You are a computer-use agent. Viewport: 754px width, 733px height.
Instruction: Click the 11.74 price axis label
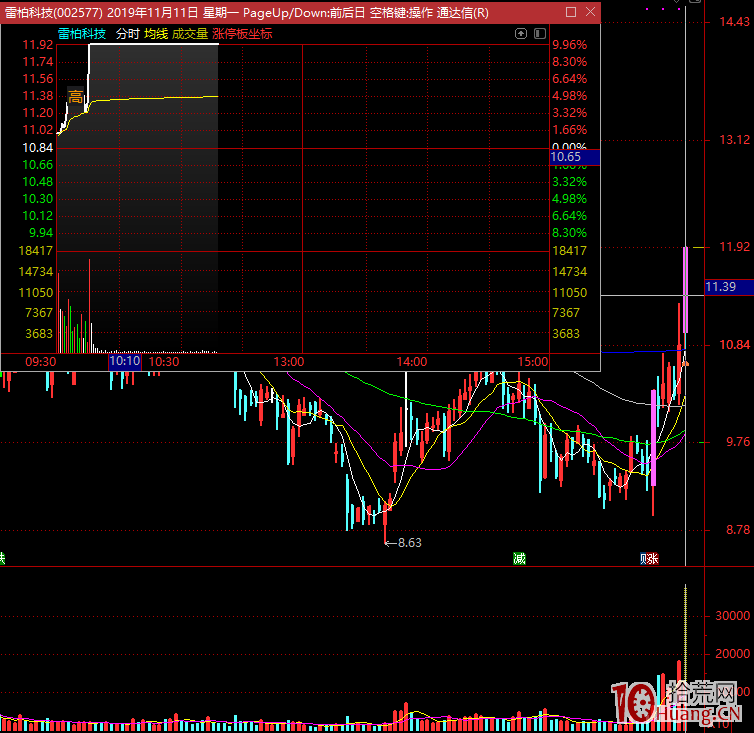coord(38,62)
